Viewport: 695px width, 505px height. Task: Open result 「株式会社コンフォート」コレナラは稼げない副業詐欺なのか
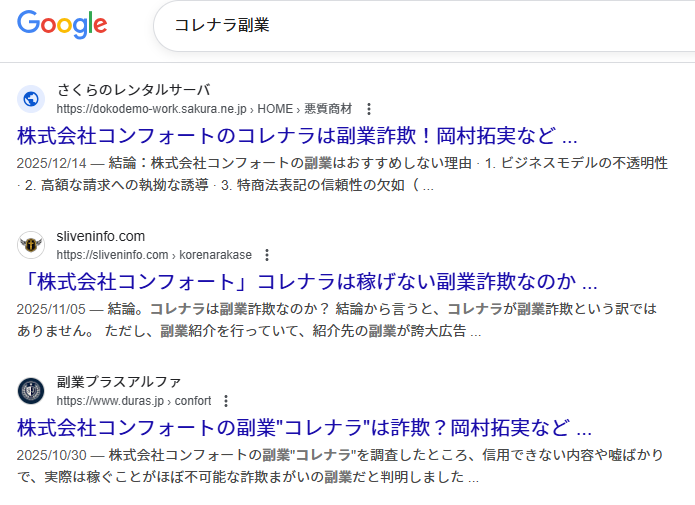pyautogui.click(x=307, y=282)
